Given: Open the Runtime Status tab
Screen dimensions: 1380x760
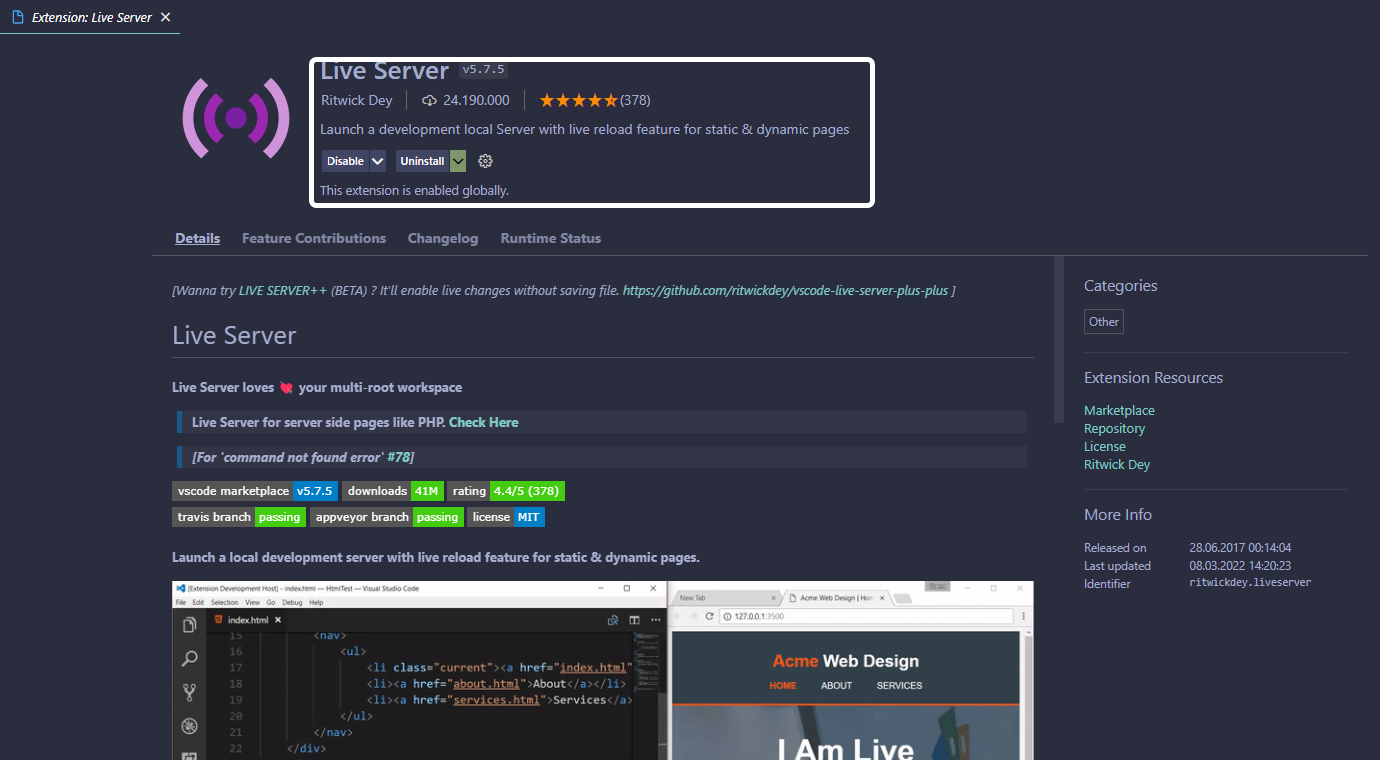Looking at the screenshot, I should click(550, 238).
